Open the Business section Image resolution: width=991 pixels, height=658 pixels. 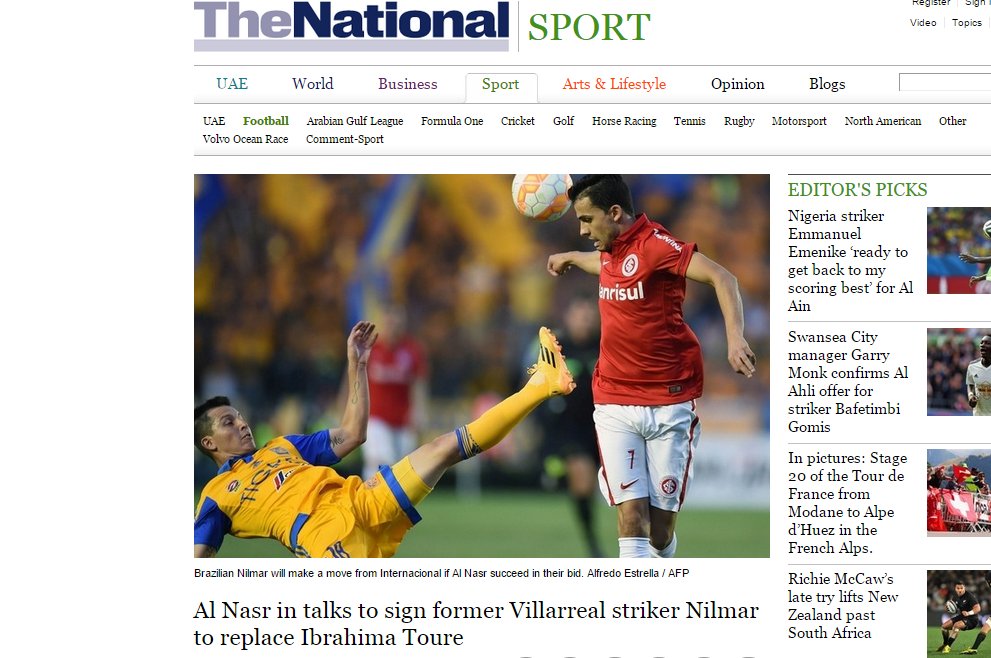click(x=408, y=84)
